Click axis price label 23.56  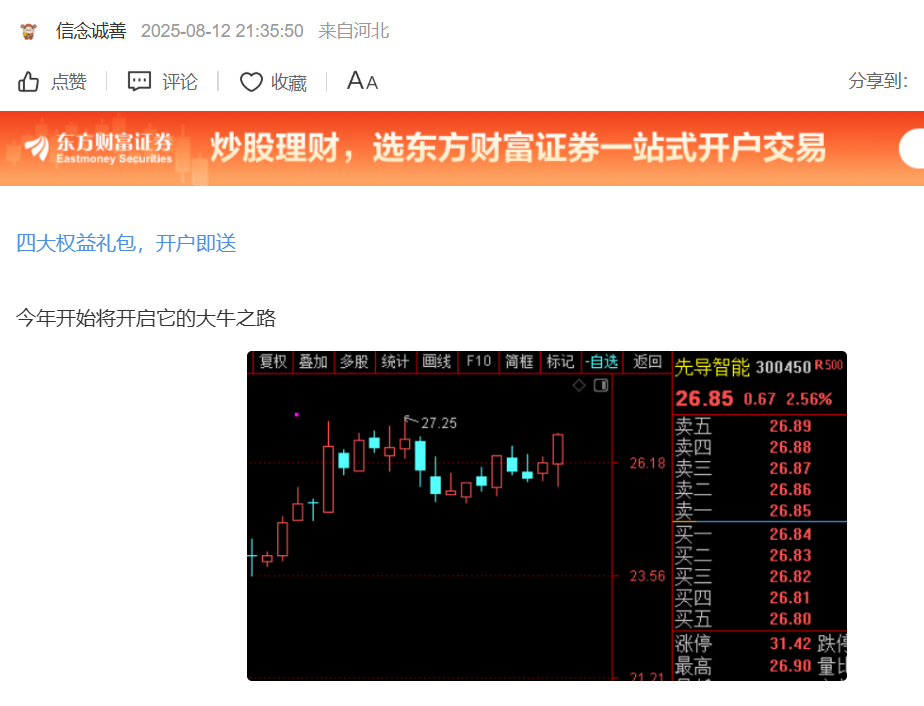click(x=647, y=576)
